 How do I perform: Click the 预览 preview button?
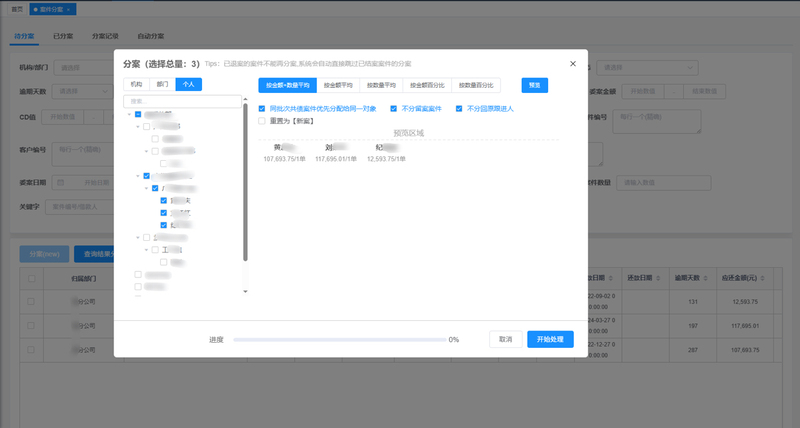(535, 86)
